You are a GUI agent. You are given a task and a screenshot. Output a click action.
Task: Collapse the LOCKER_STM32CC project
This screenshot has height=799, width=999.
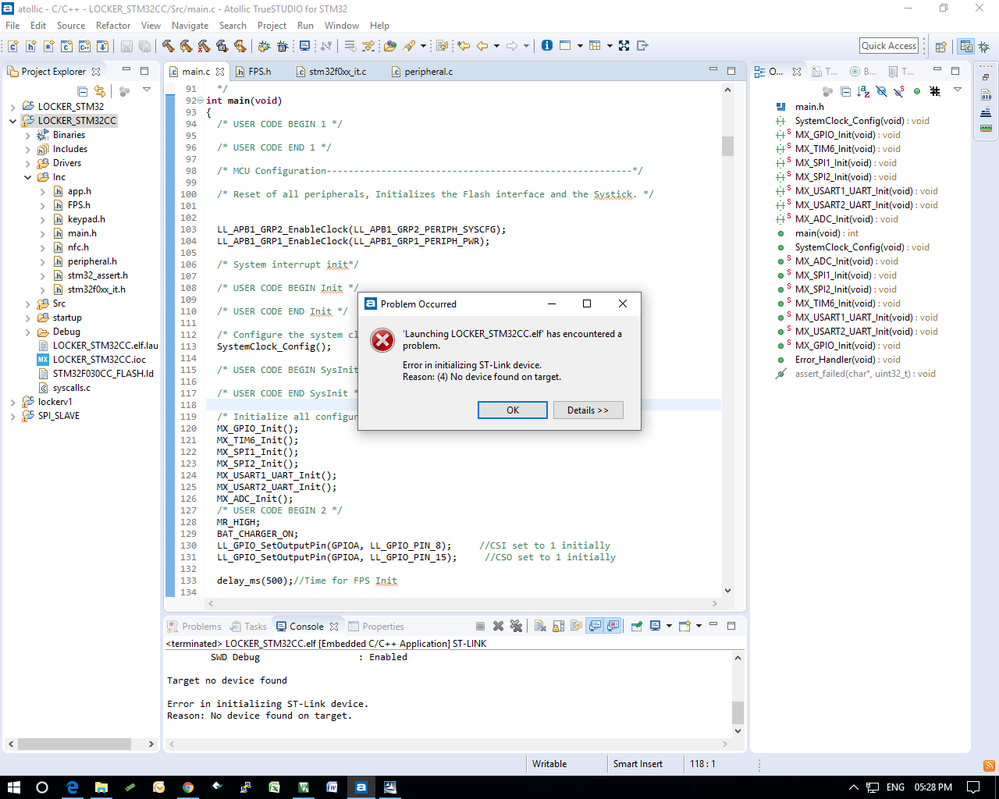[x=13, y=120]
